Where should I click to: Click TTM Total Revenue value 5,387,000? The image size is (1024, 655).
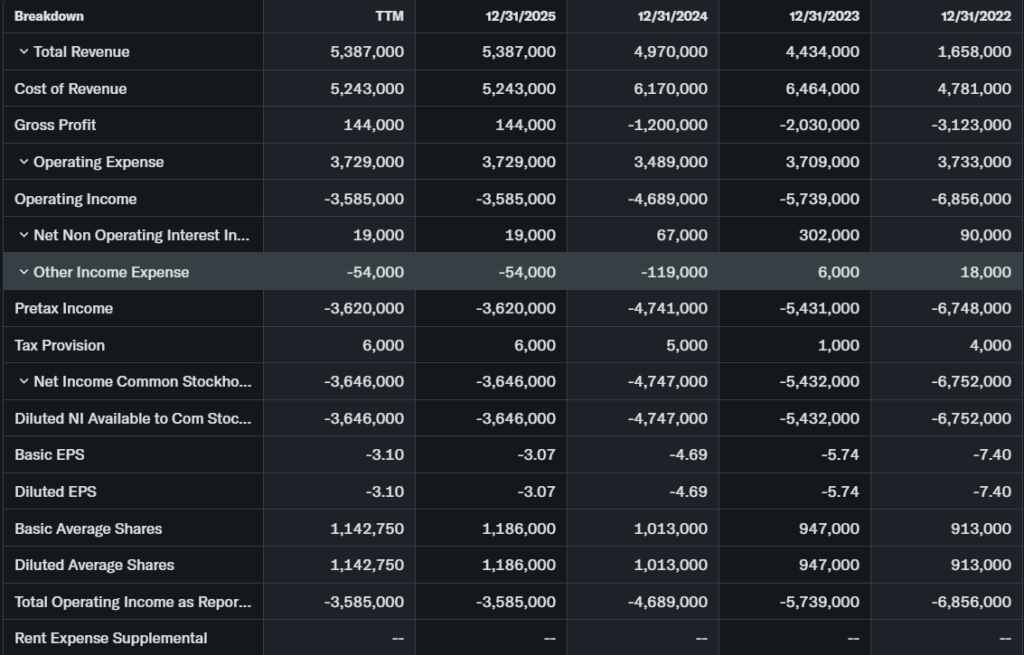tap(367, 52)
